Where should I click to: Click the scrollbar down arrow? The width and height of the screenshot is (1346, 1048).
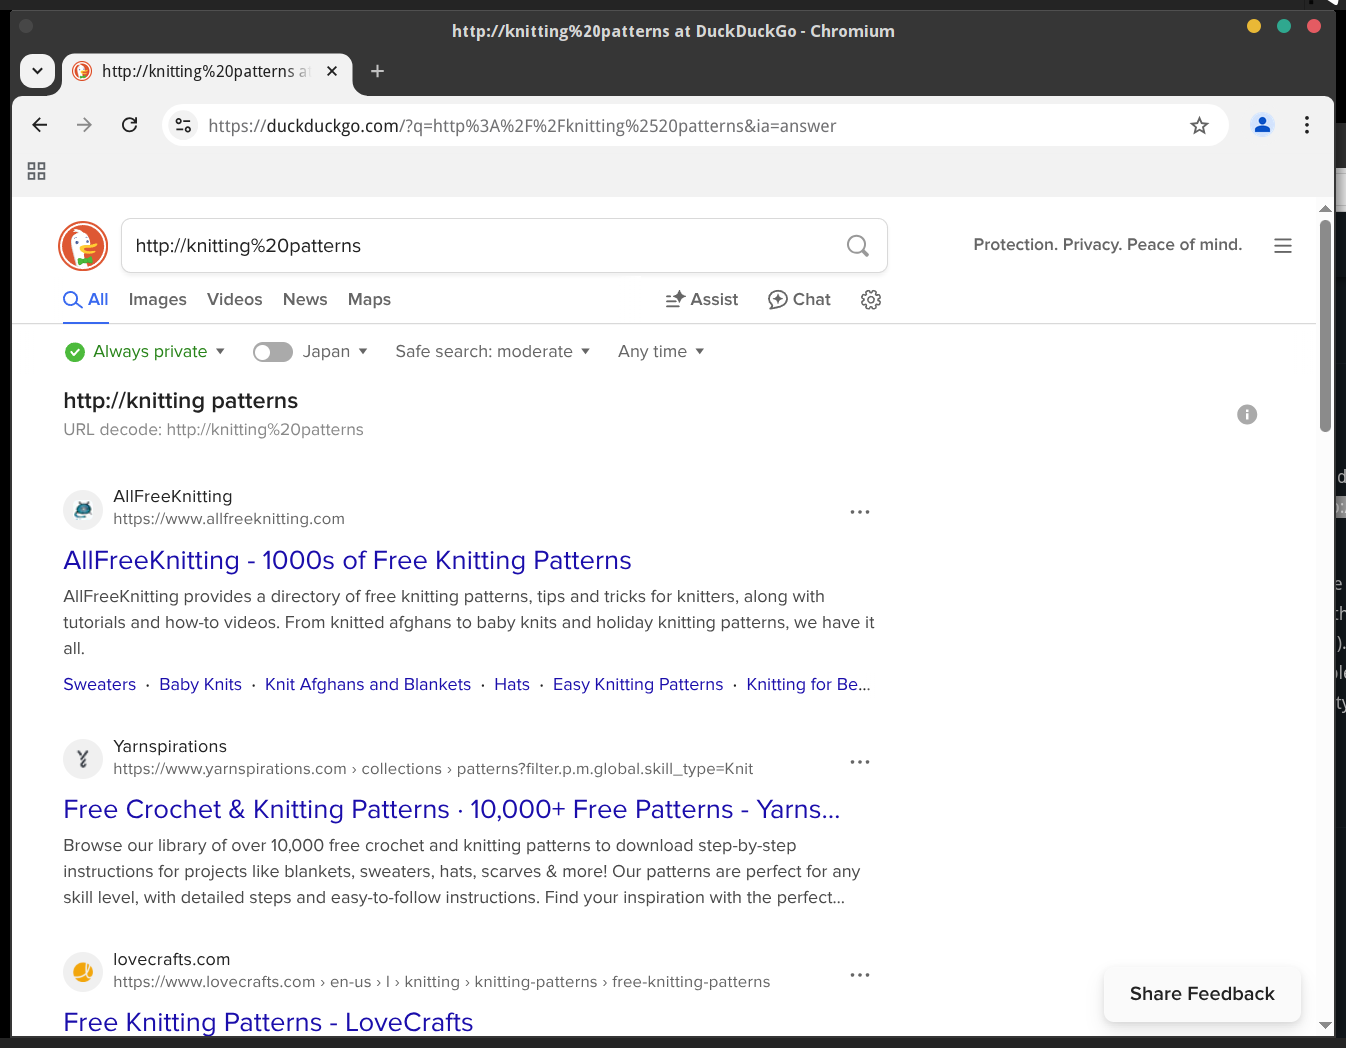[1325, 1025]
